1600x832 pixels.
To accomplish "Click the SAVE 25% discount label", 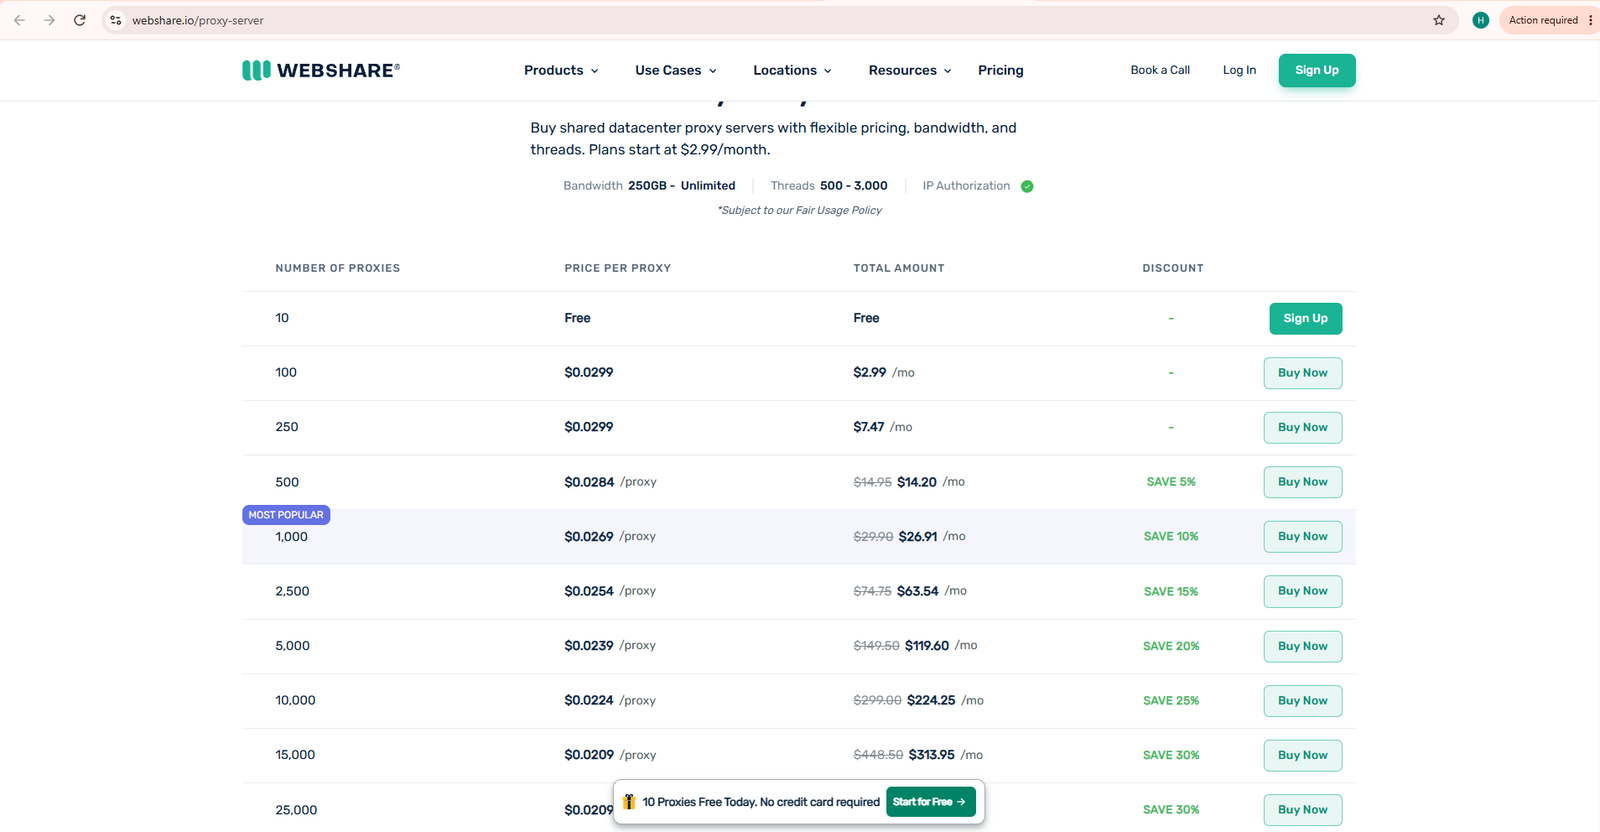I will tap(1171, 701).
